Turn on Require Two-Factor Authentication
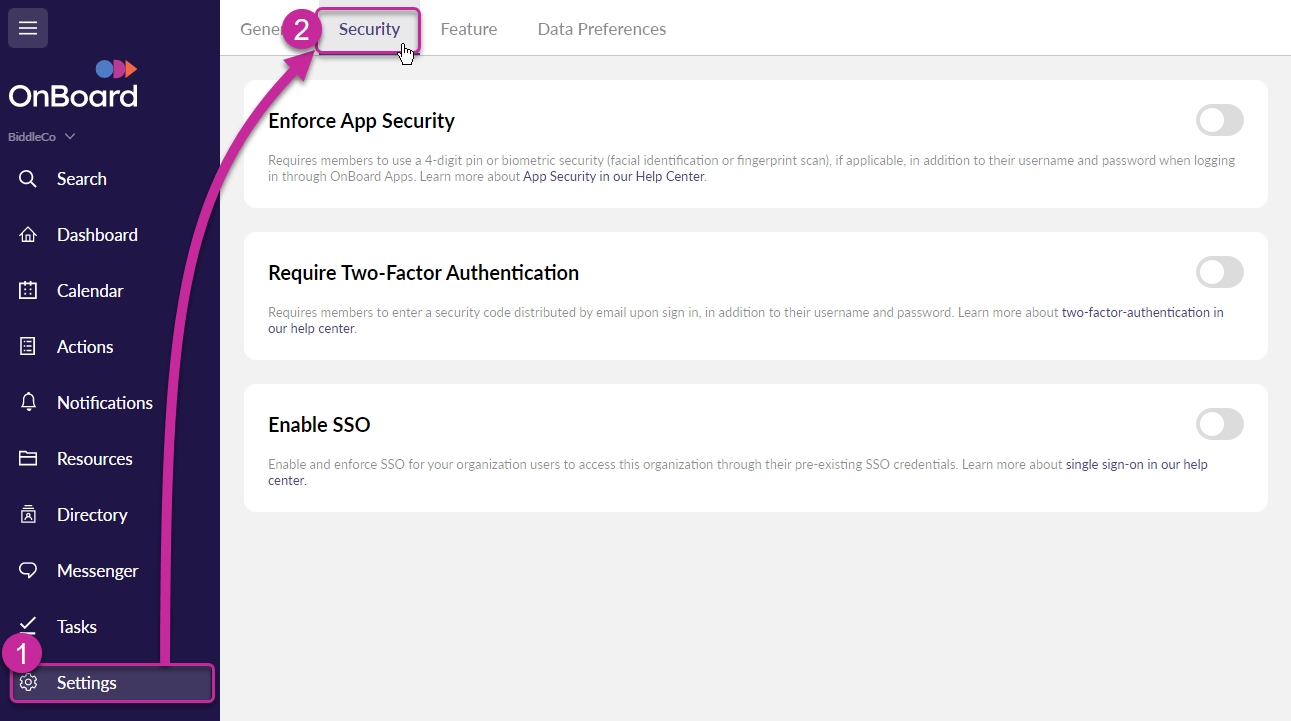Screen dimensions: 1291x721 pos(1219,272)
